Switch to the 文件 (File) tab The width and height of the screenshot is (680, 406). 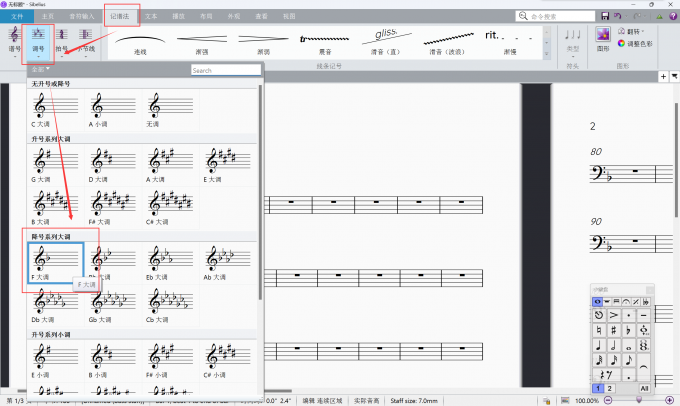click(x=17, y=16)
